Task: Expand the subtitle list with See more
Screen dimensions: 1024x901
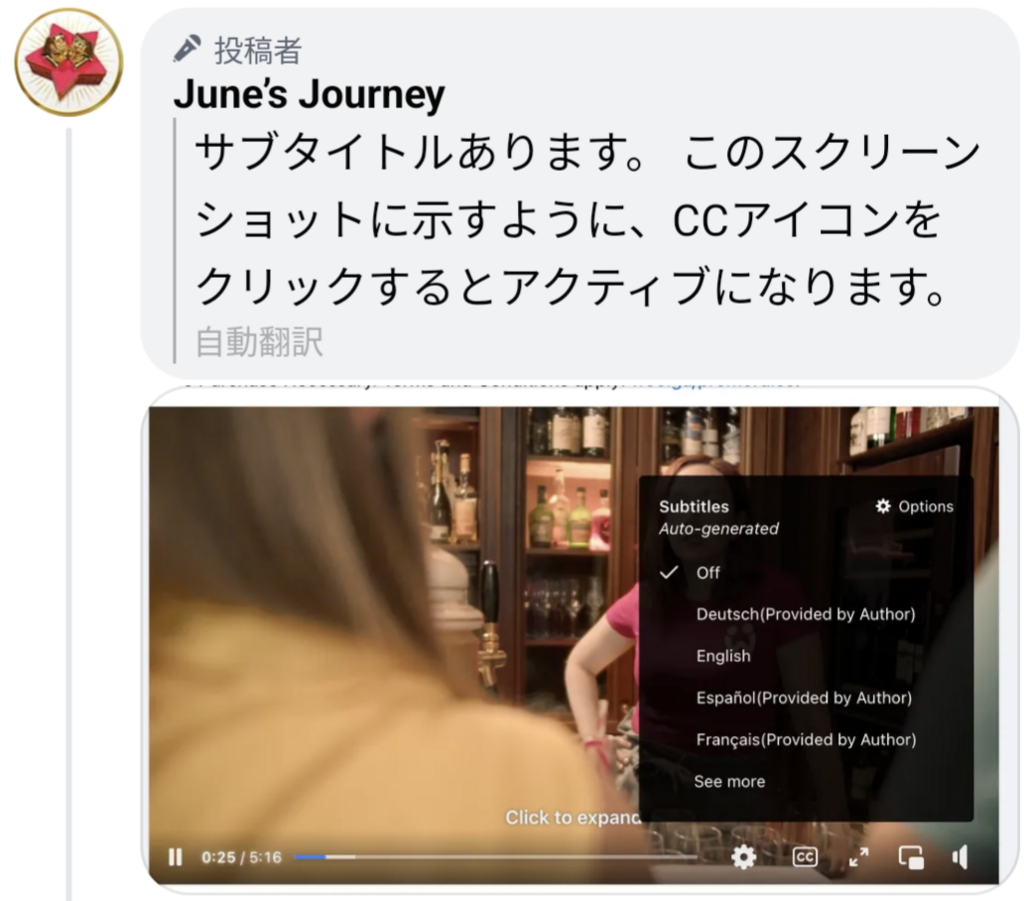Action: pyautogui.click(x=729, y=782)
